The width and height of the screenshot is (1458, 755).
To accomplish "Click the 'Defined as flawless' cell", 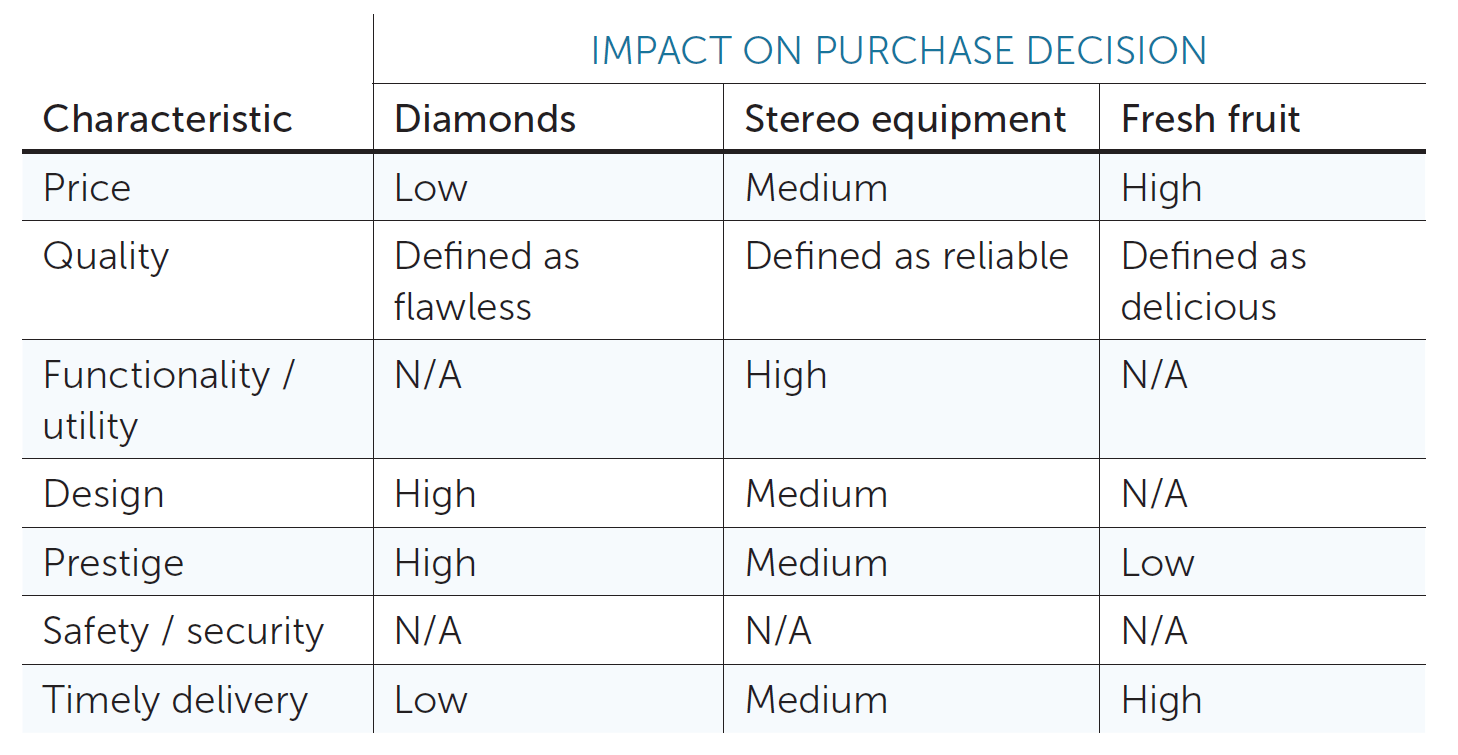I will (x=486, y=280).
